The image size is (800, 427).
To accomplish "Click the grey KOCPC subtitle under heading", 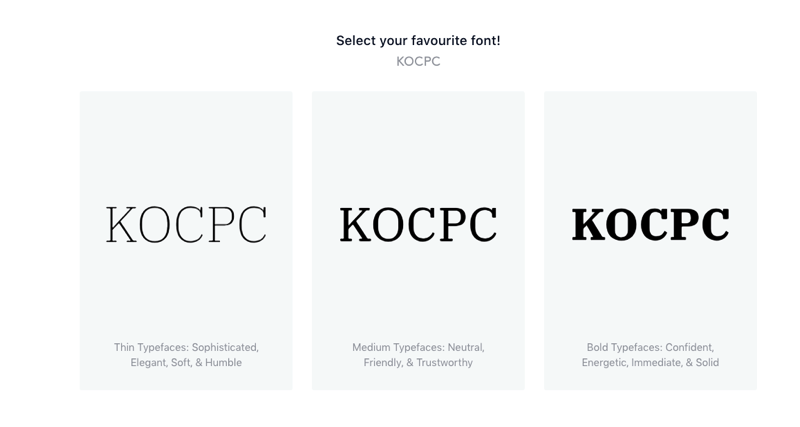I will (x=418, y=61).
